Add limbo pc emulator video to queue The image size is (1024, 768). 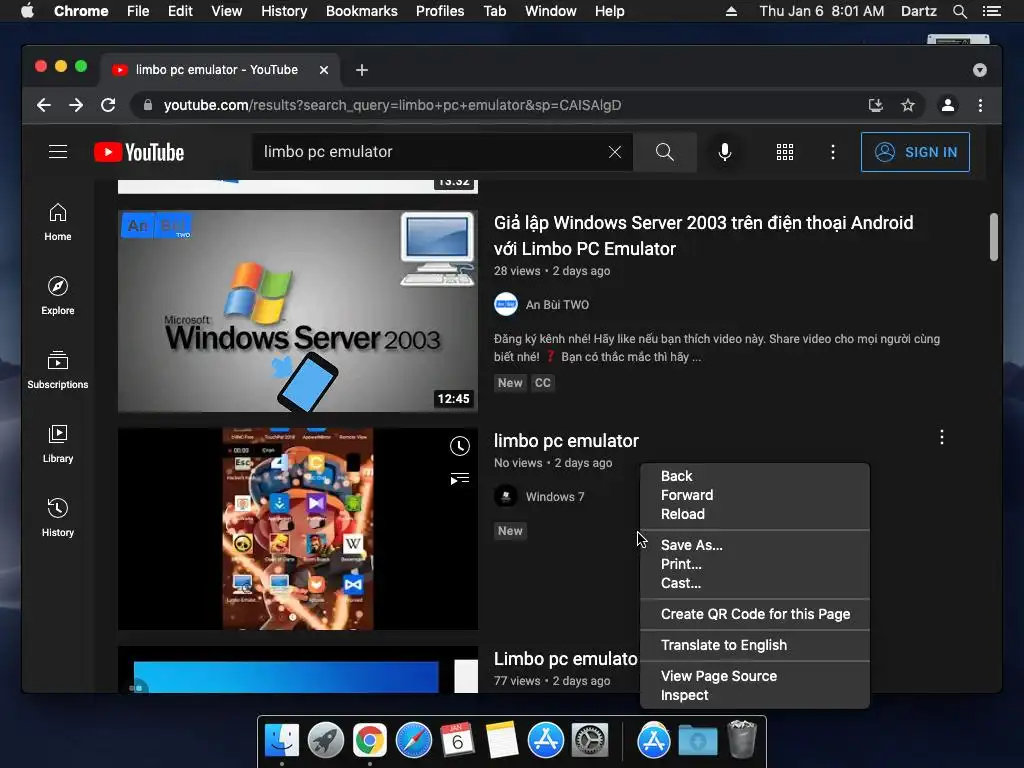pyautogui.click(x=460, y=479)
